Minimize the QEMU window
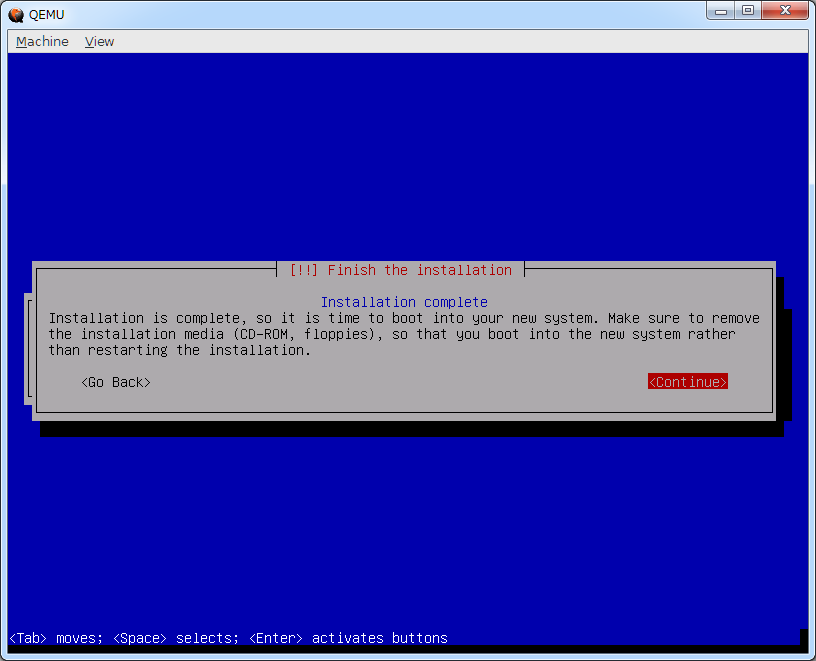This screenshot has height=661, width=816. tap(721, 10)
